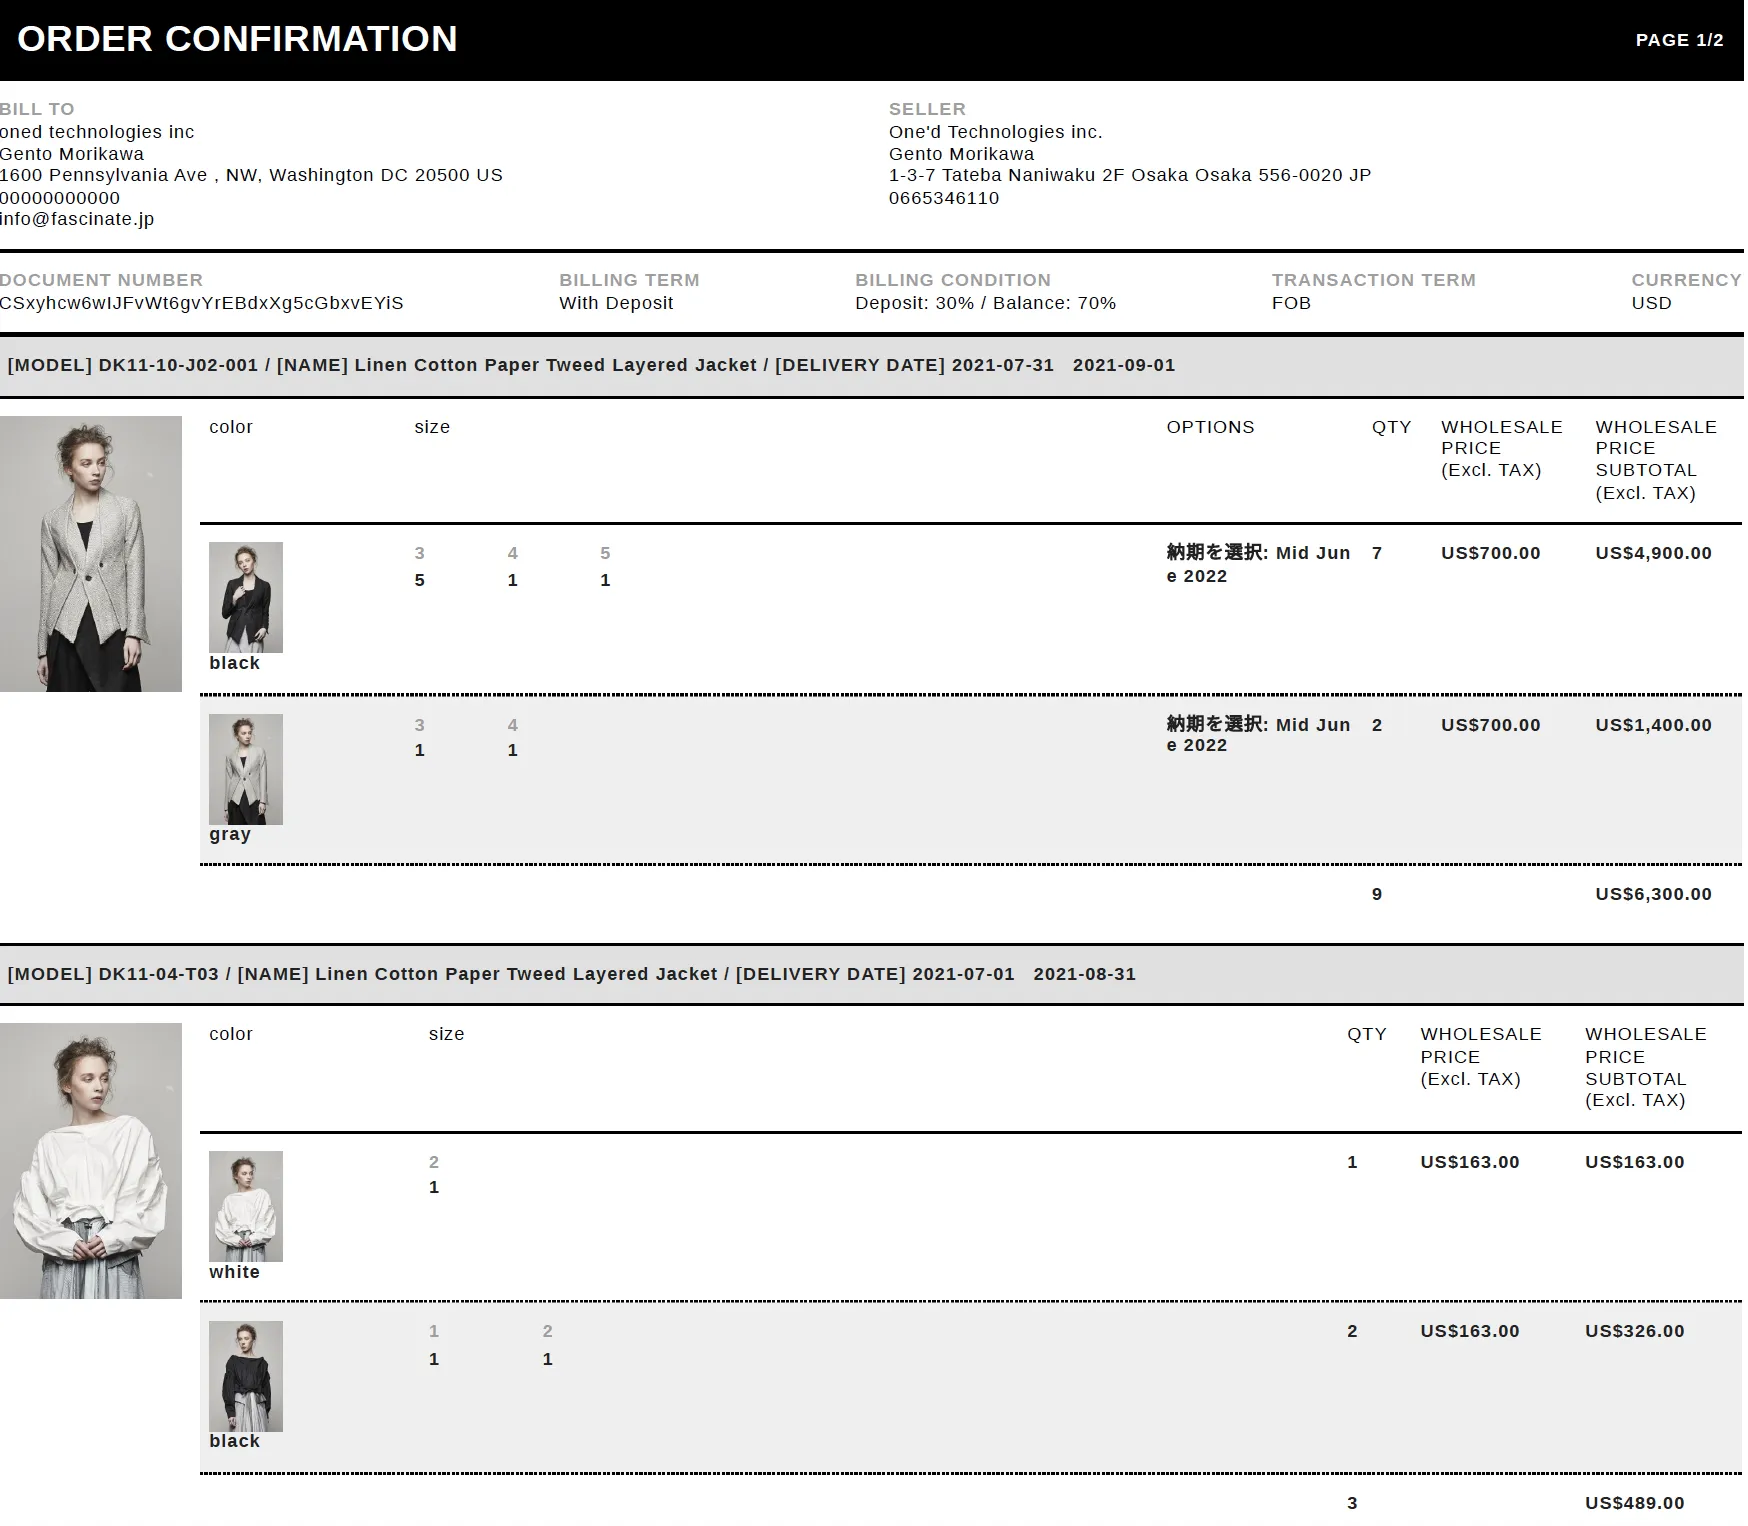The image size is (1748, 1526).
Task: Select the info@fascinate.jp email address
Action: coord(77,219)
